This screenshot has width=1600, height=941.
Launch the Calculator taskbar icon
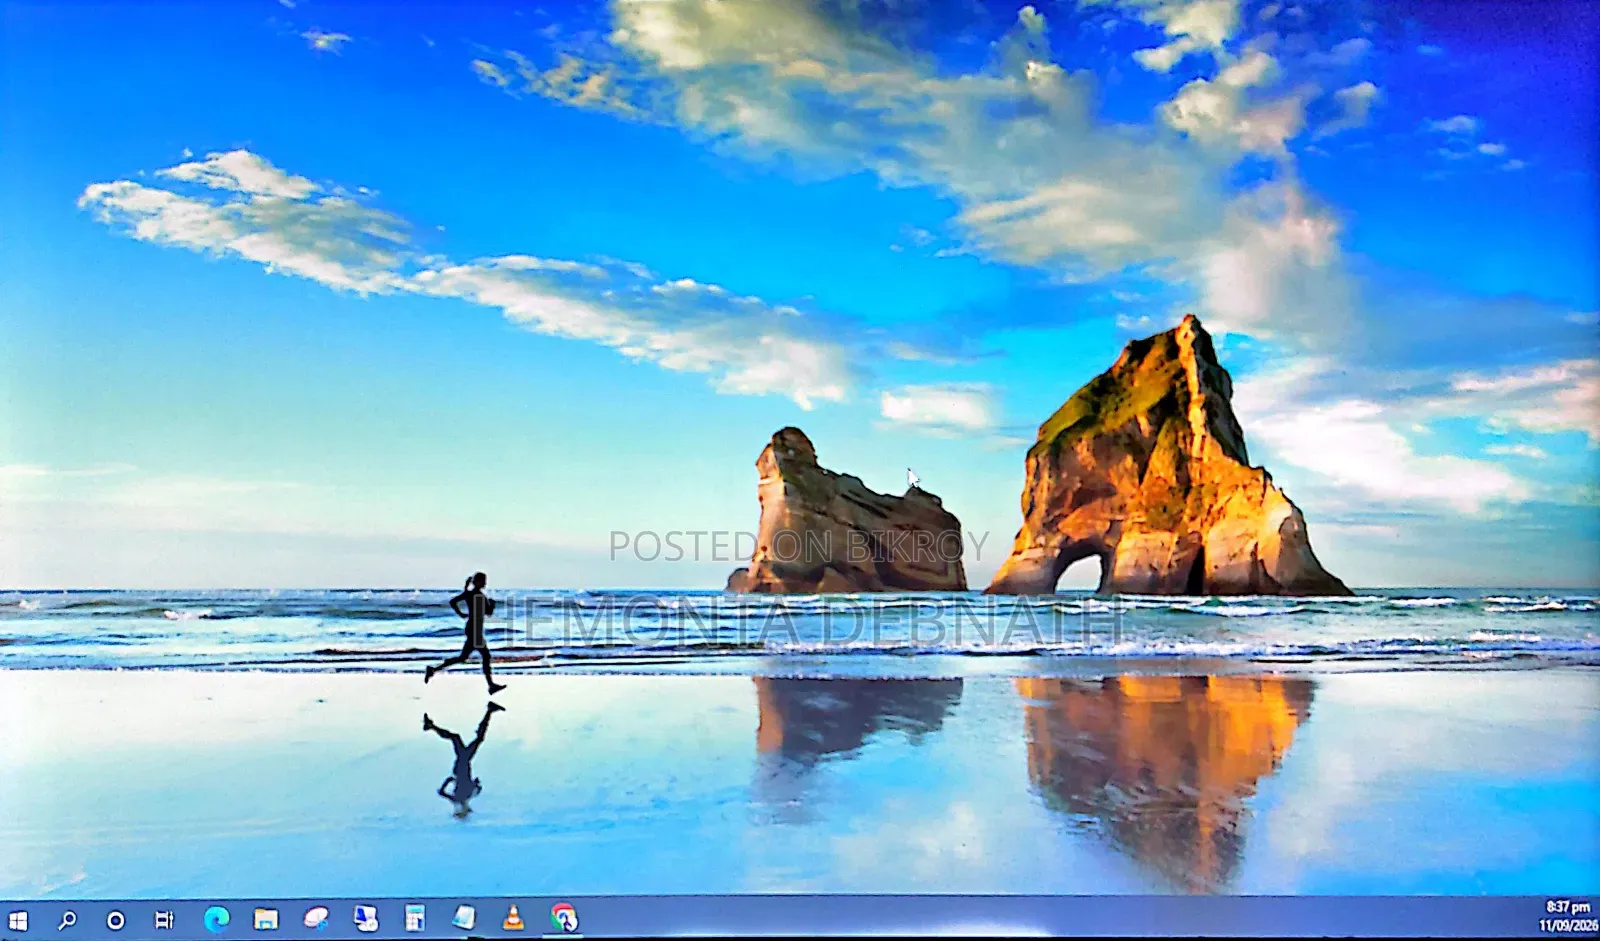415,917
